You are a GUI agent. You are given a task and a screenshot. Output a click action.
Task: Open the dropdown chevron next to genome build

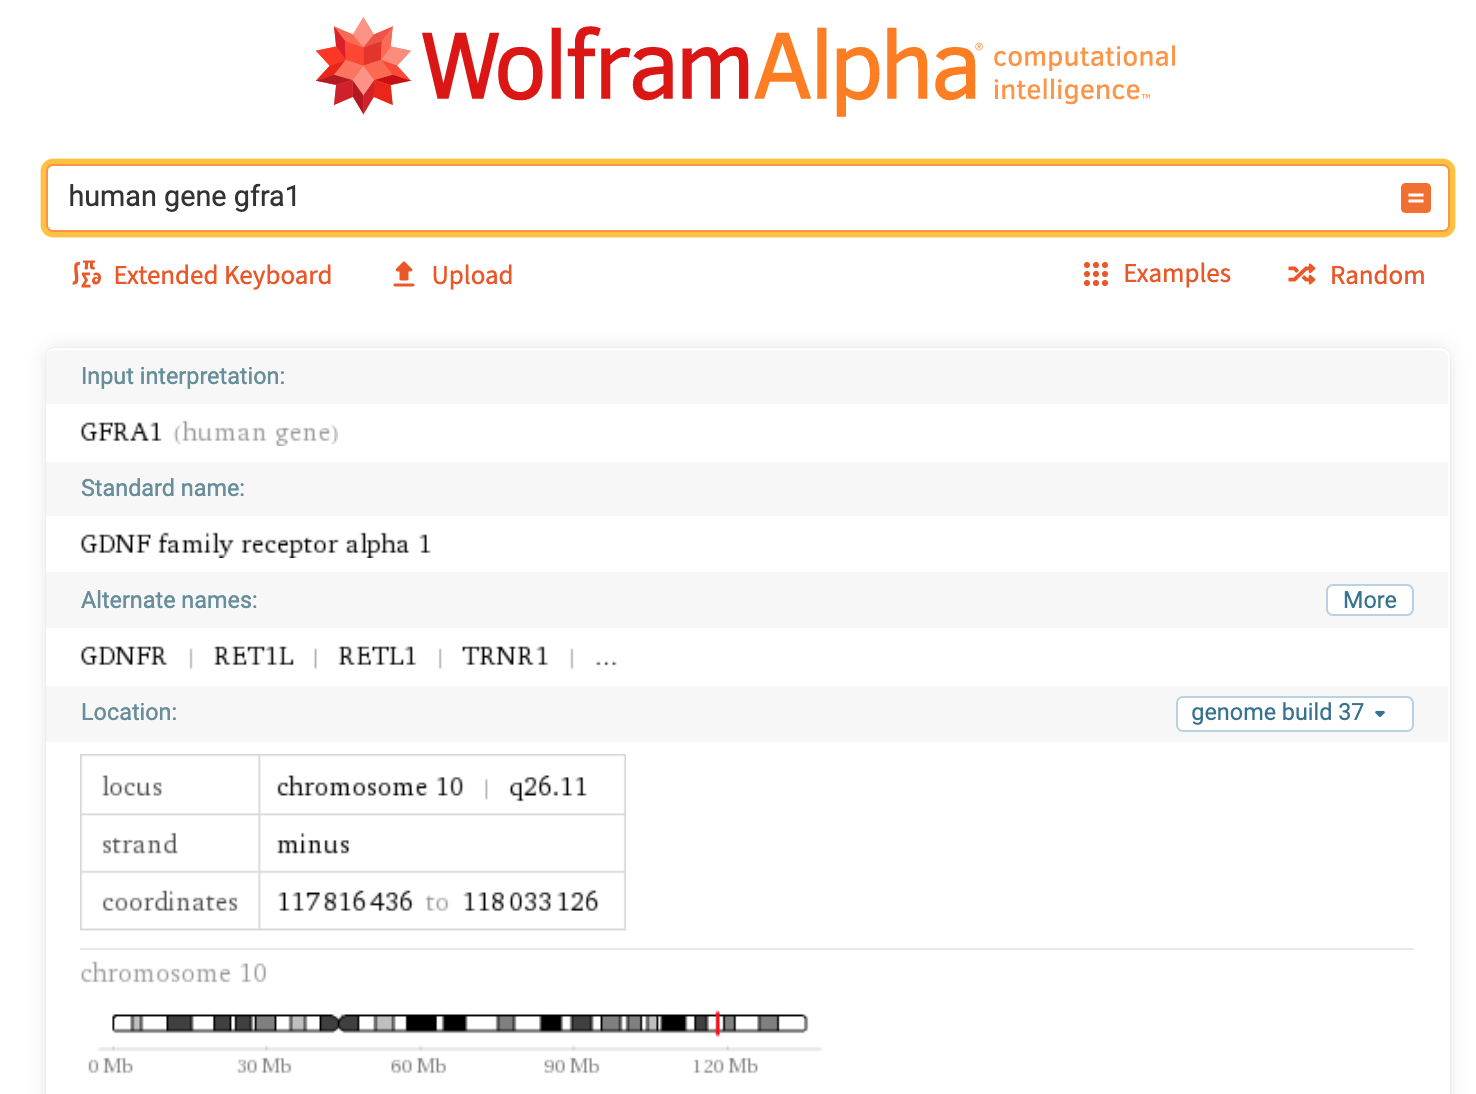[x=1383, y=713]
